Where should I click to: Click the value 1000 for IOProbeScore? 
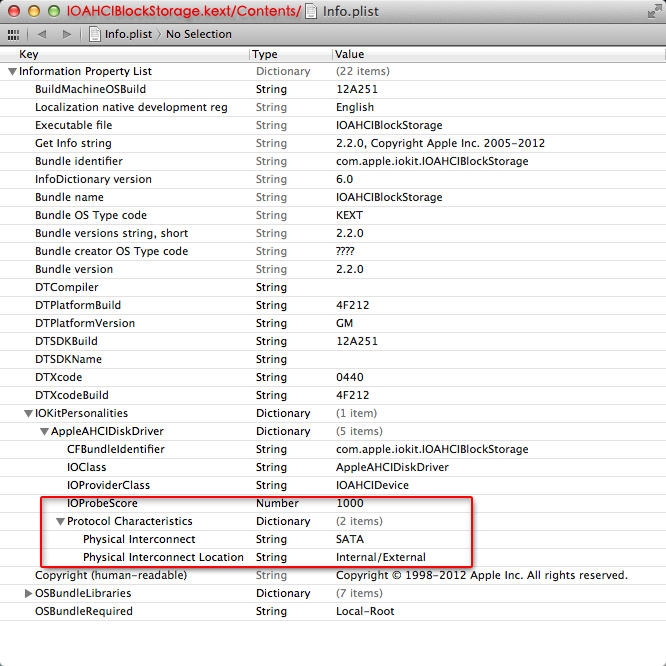[x=350, y=503]
